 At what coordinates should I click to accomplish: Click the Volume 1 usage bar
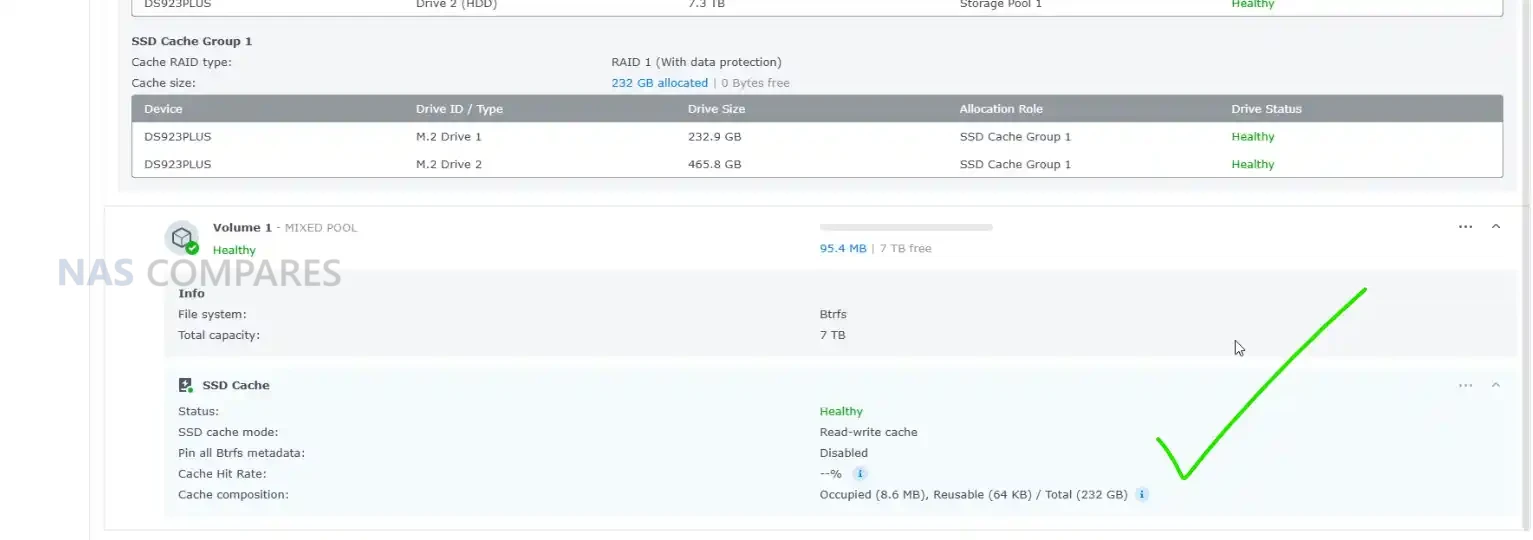[905, 228]
